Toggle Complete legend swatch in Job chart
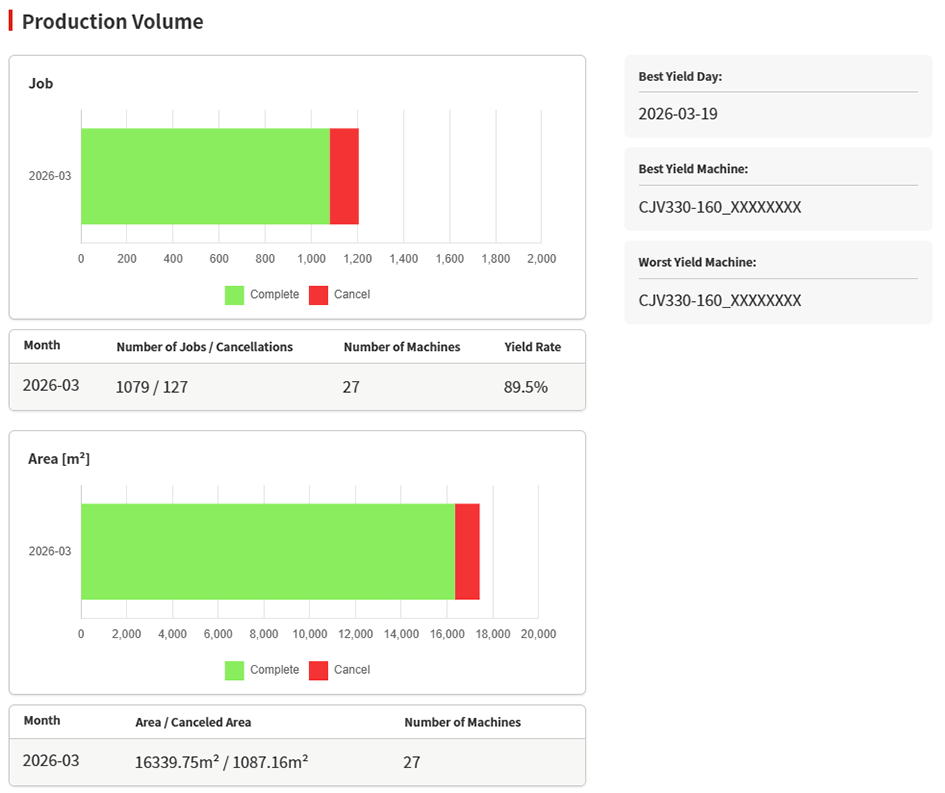Image resolution: width=945 pixels, height=793 pixels. [x=234, y=295]
